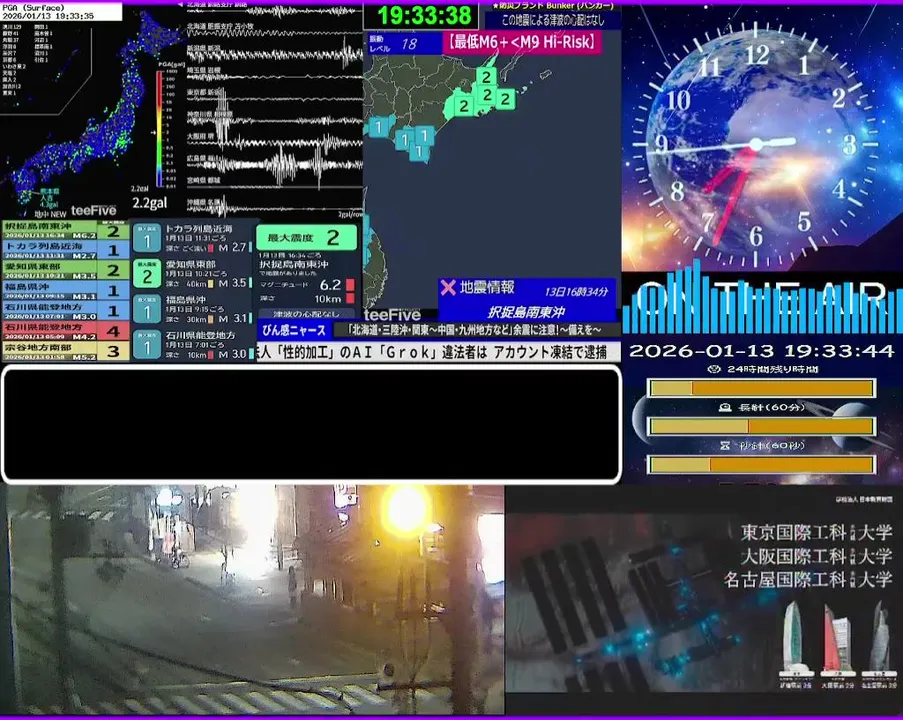Click the マグニチュード 6.2 value
Viewport: 903px width, 720px height.
pyautogui.click(x=331, y=285)
